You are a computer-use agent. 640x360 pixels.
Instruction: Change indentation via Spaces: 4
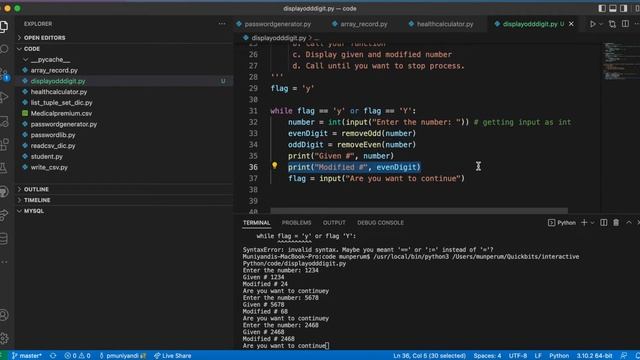(x=487, y=356)
